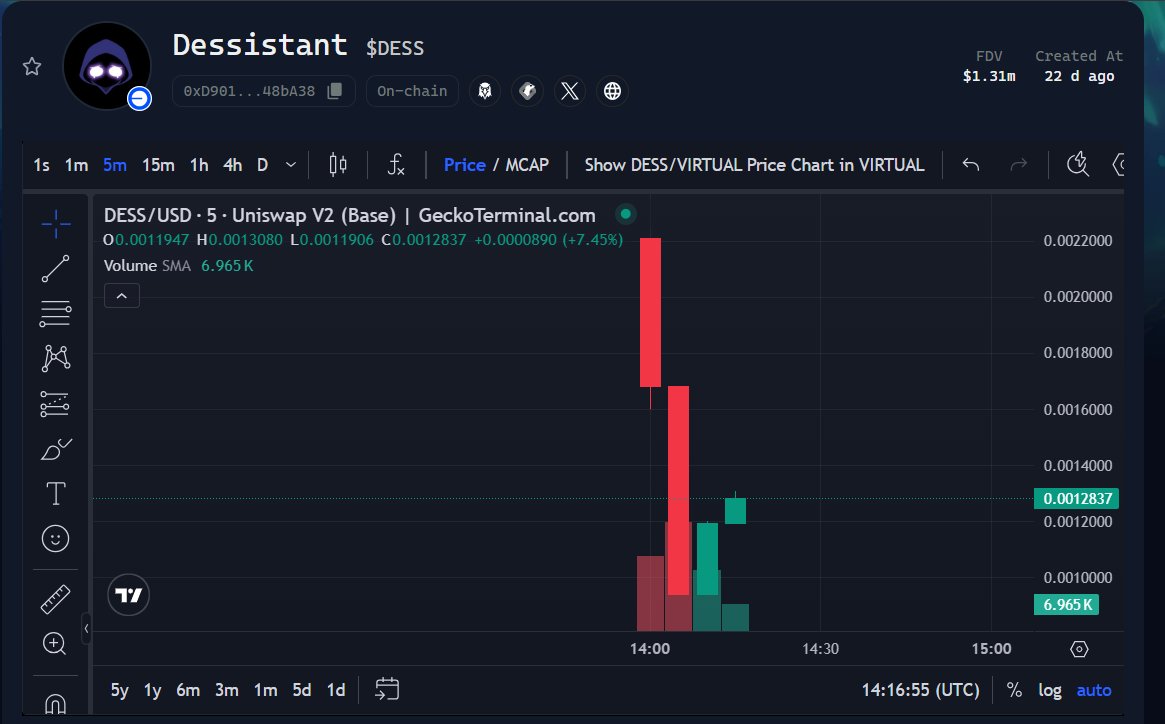
Task: Open the X (Twitter) profile link
Action: tap(570, 91)
